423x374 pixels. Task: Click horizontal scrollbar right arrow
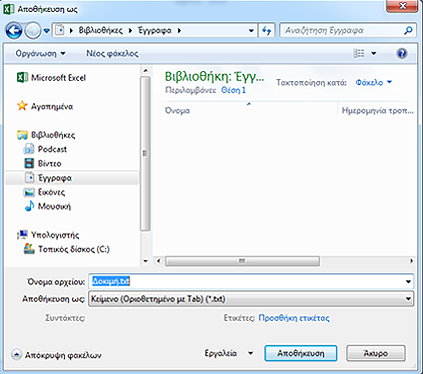[412, 261]
